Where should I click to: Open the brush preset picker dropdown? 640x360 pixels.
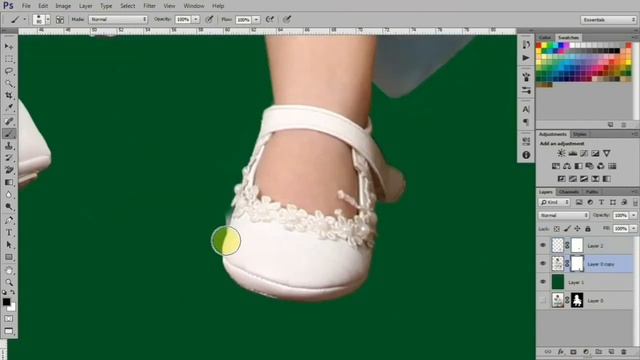[x=48, y=19]
